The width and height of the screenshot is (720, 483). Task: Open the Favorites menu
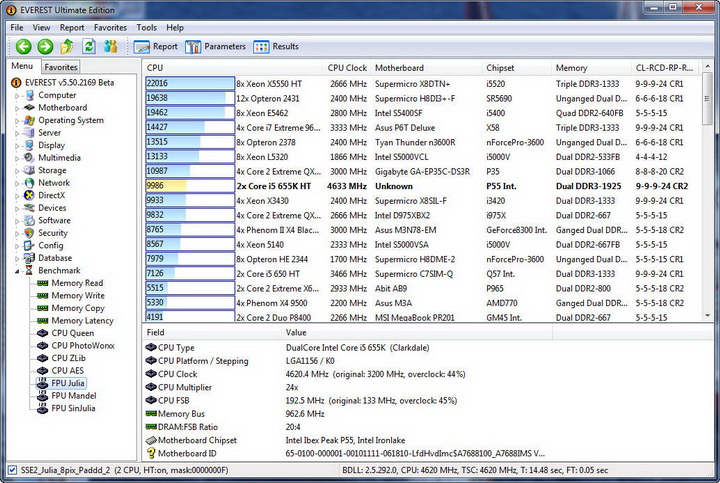(110, 28)
